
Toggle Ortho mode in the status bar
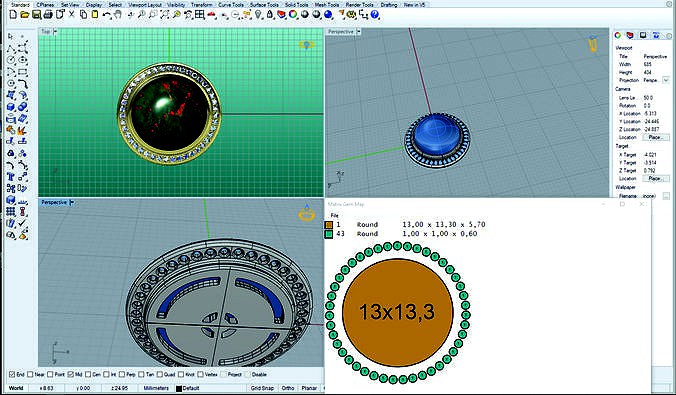[288, 388]
